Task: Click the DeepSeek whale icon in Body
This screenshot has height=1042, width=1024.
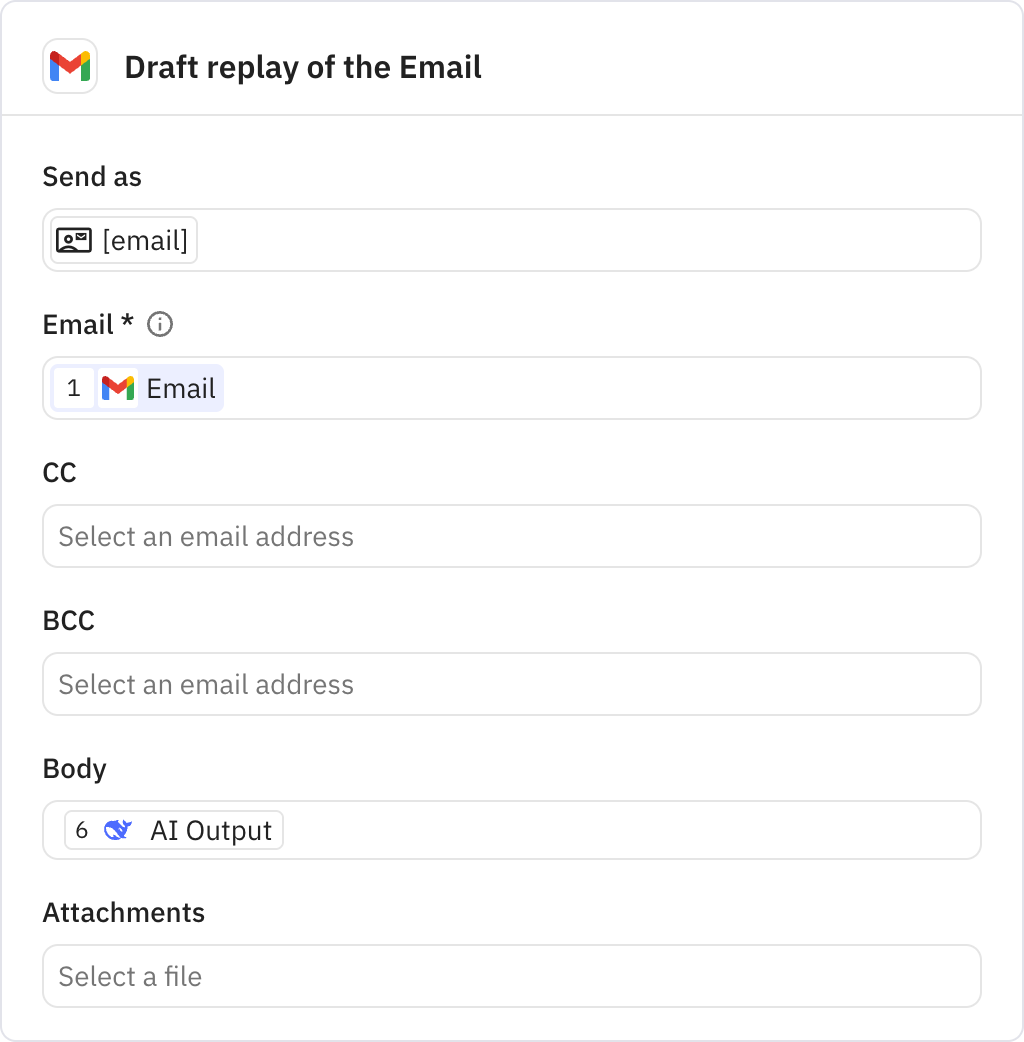Action: point(119,830)
